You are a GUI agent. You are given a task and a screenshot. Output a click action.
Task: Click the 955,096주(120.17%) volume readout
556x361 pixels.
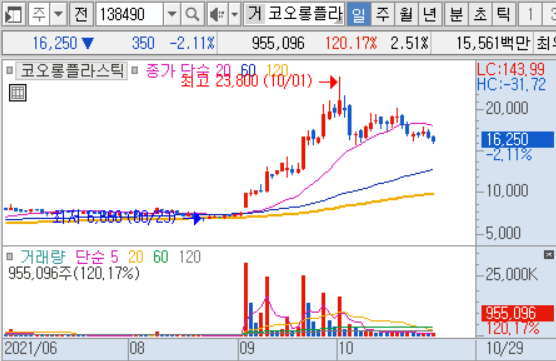[74, 273]
